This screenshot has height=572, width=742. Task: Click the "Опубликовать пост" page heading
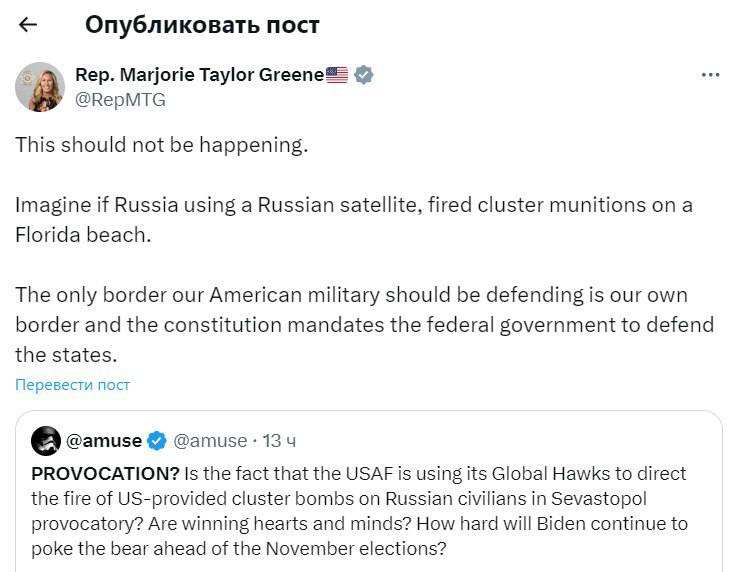point(202,25)
